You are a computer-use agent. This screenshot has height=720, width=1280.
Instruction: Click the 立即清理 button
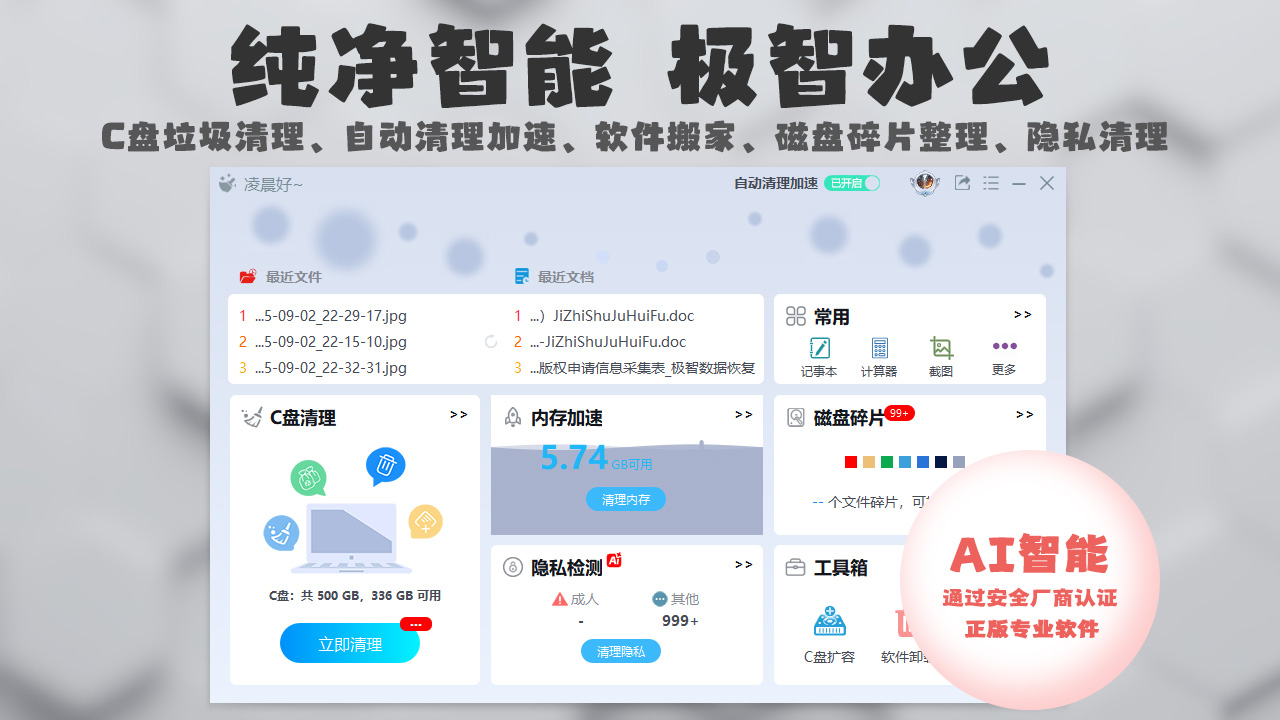coord(349,643)
